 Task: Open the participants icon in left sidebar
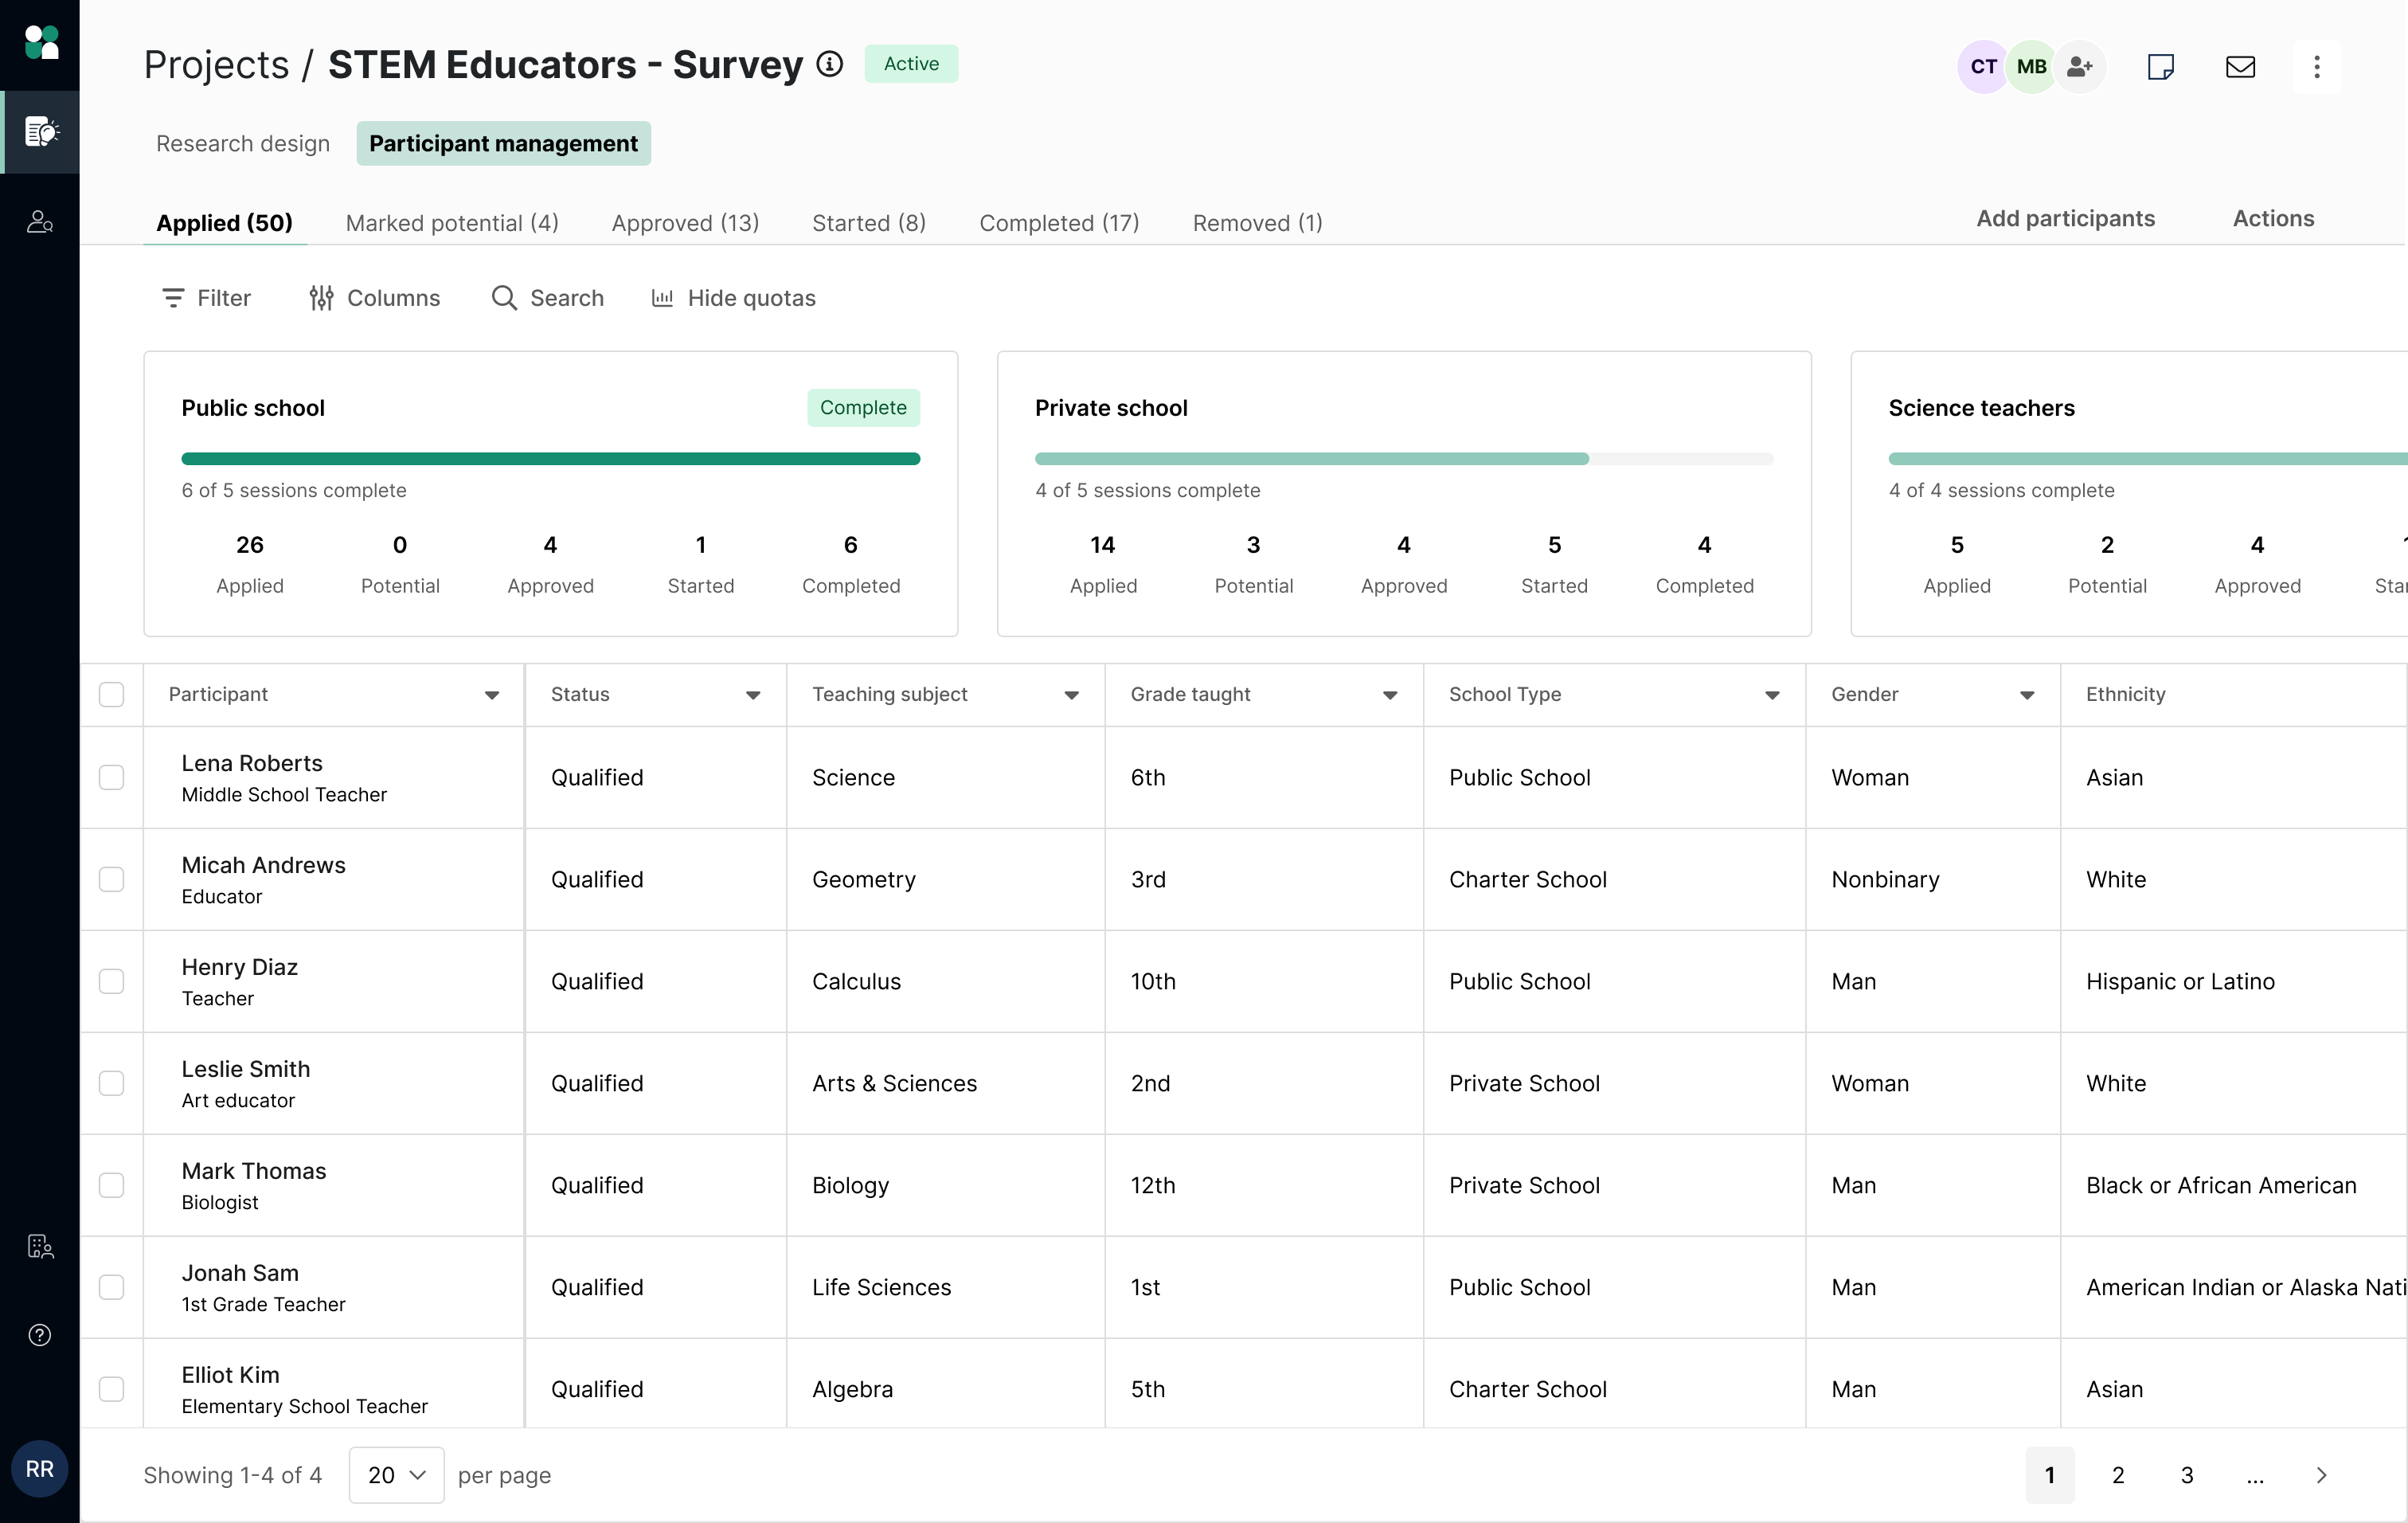click(40, 221)
